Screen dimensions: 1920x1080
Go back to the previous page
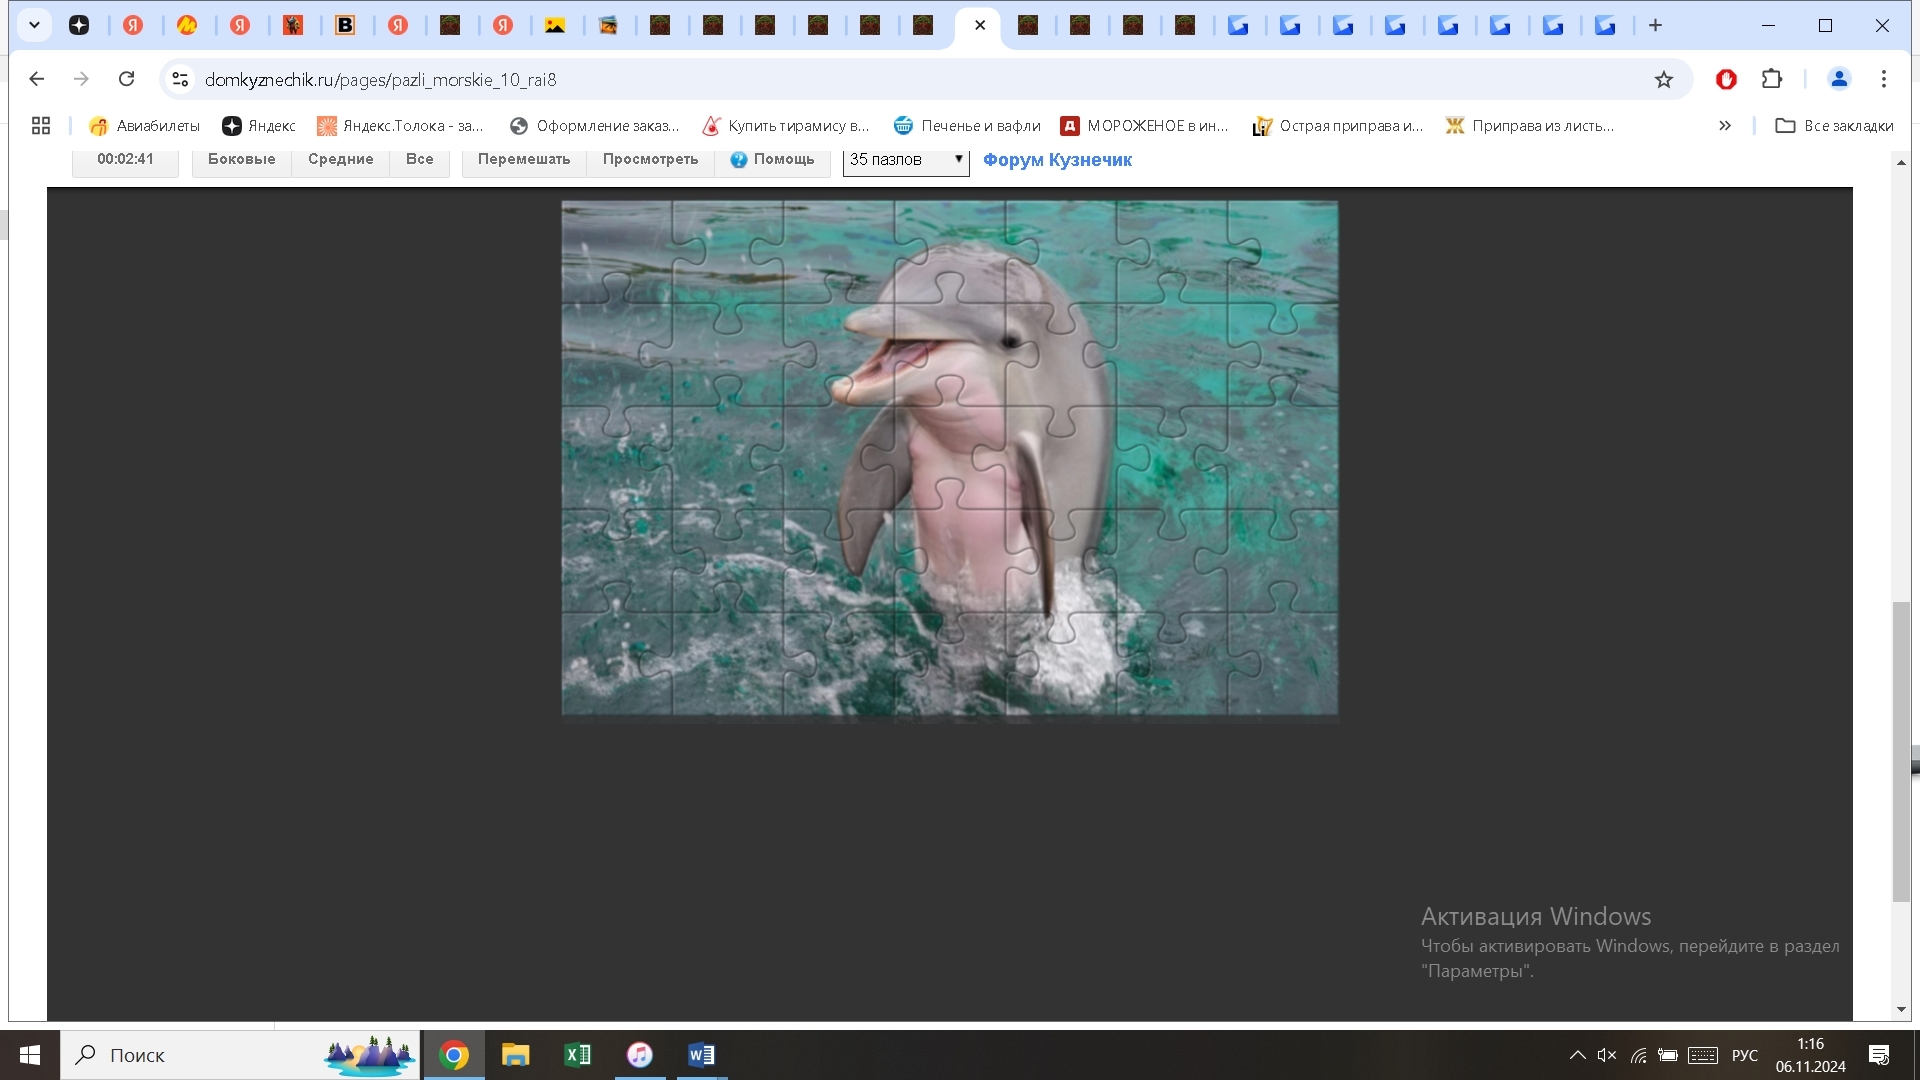[37, 79]
